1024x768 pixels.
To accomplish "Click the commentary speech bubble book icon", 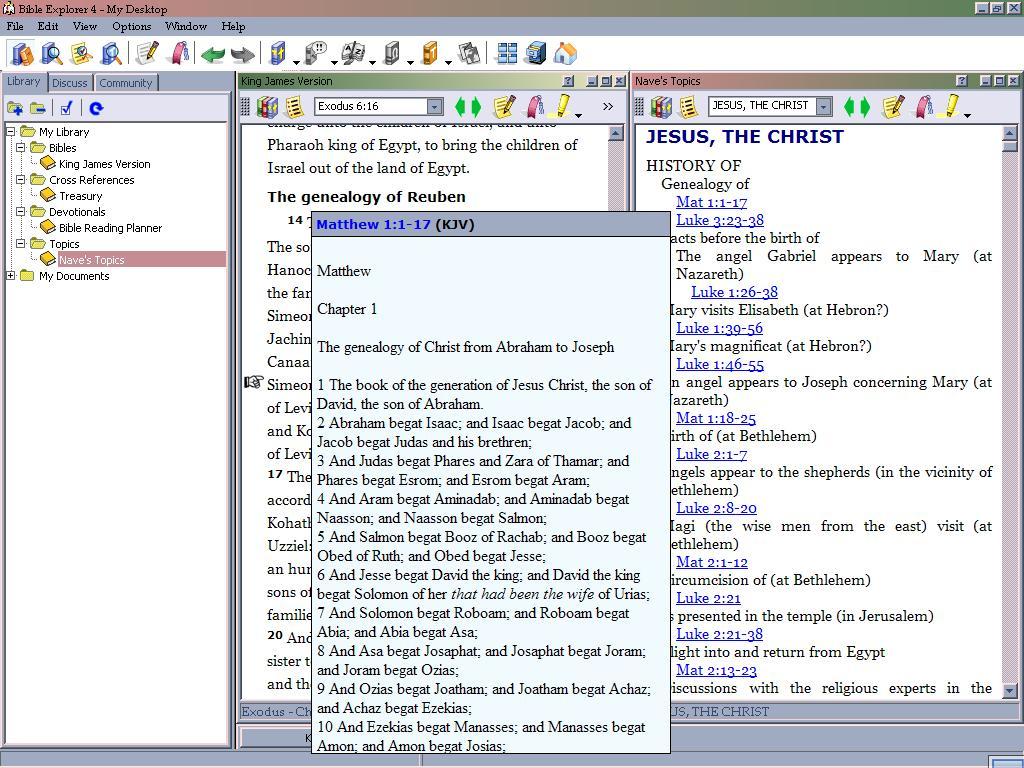I will [x=316, y=54].
